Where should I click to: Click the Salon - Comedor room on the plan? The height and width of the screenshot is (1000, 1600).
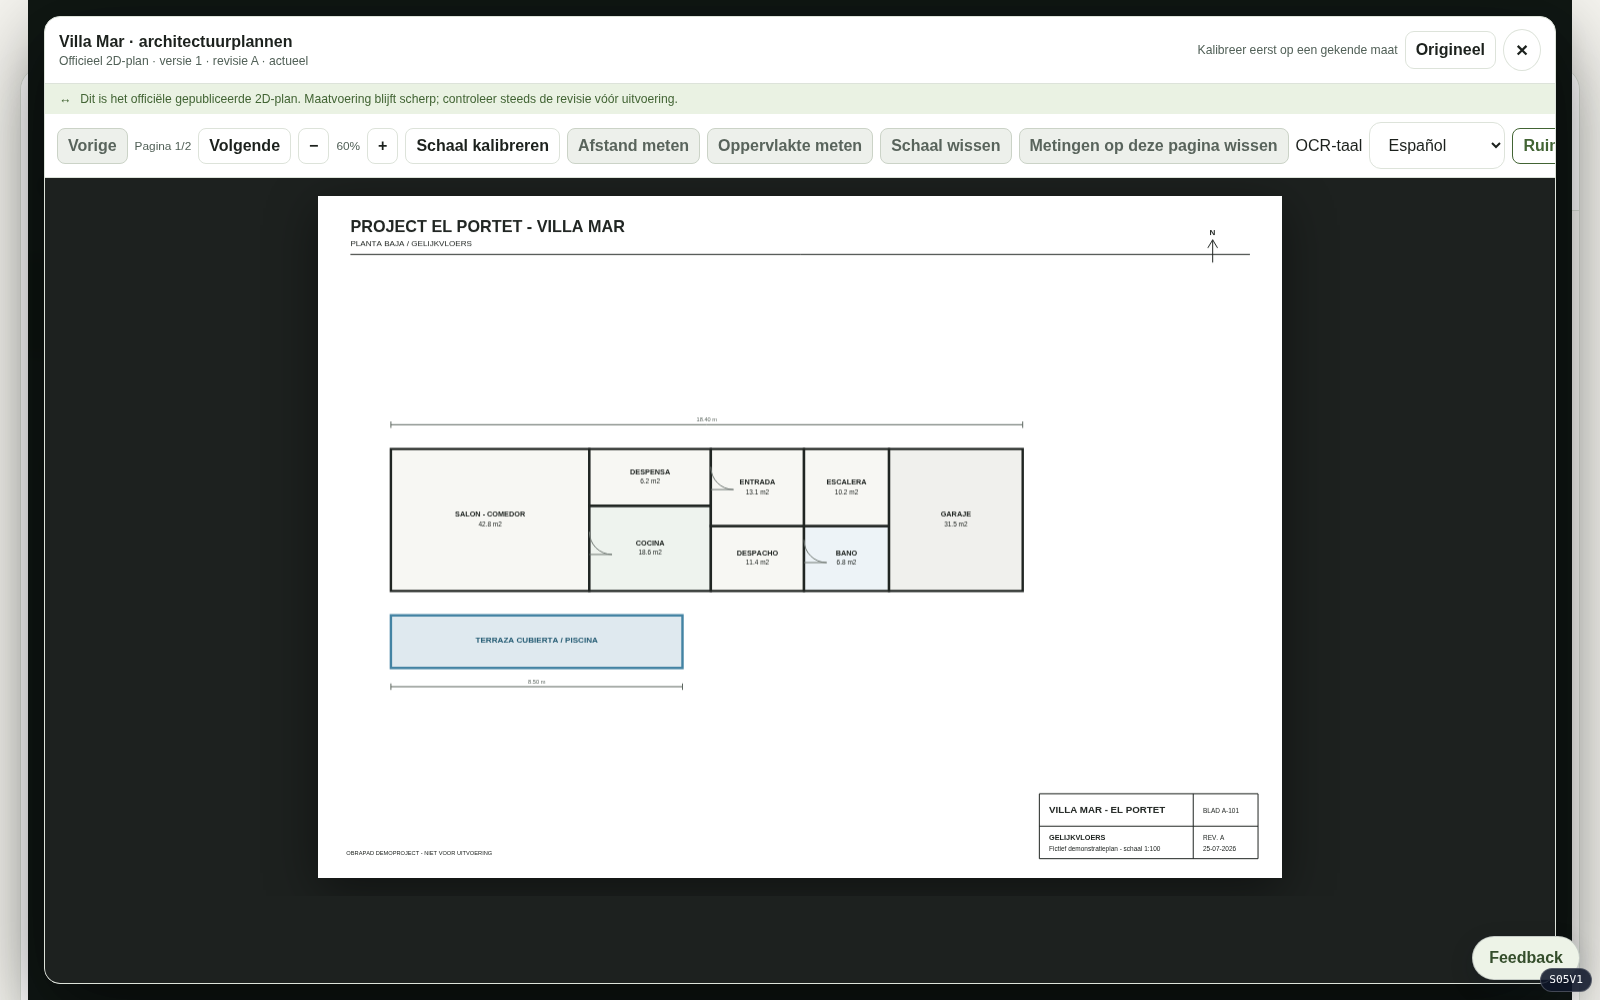tap(489, 520)
